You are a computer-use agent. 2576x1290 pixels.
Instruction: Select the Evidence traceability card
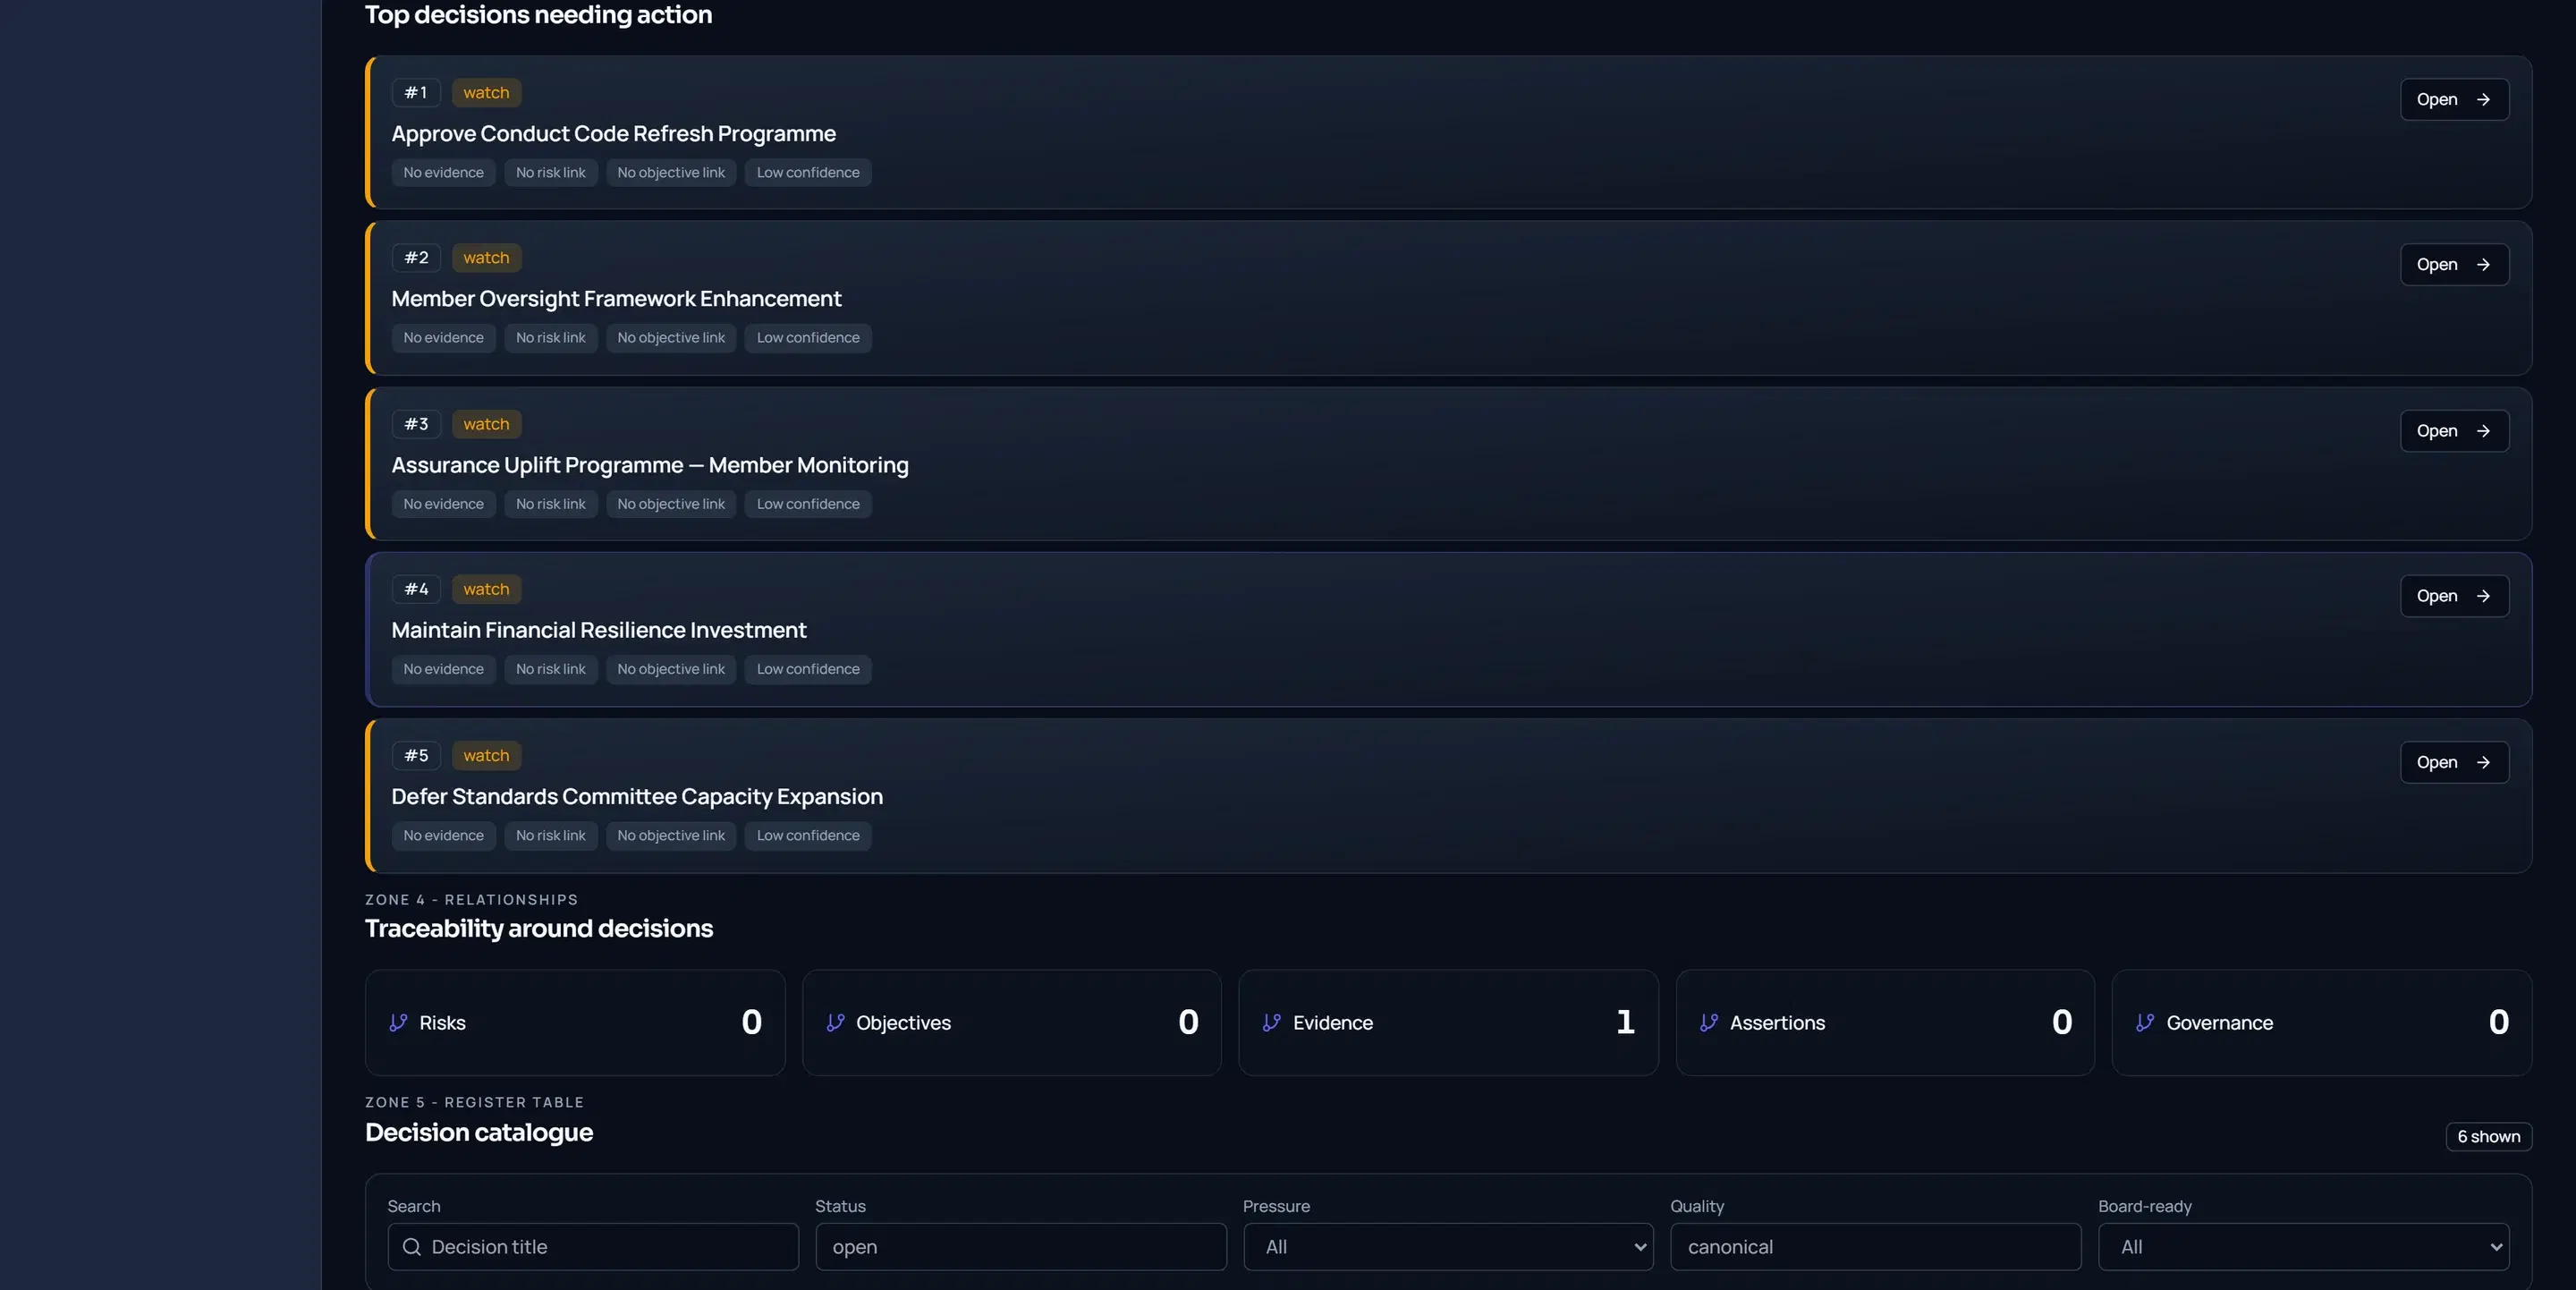click(1448, 1022)
